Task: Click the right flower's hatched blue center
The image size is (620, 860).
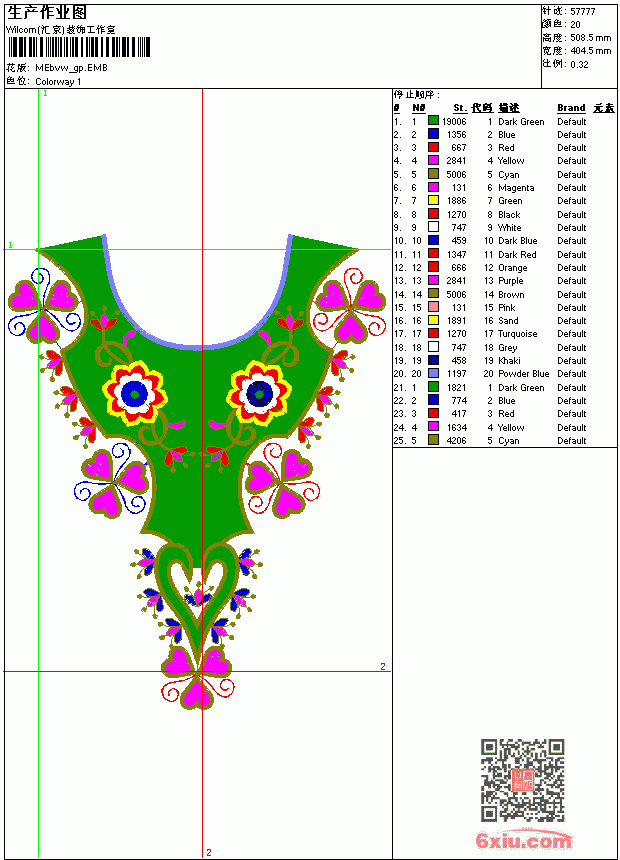Action: [258, 393]
